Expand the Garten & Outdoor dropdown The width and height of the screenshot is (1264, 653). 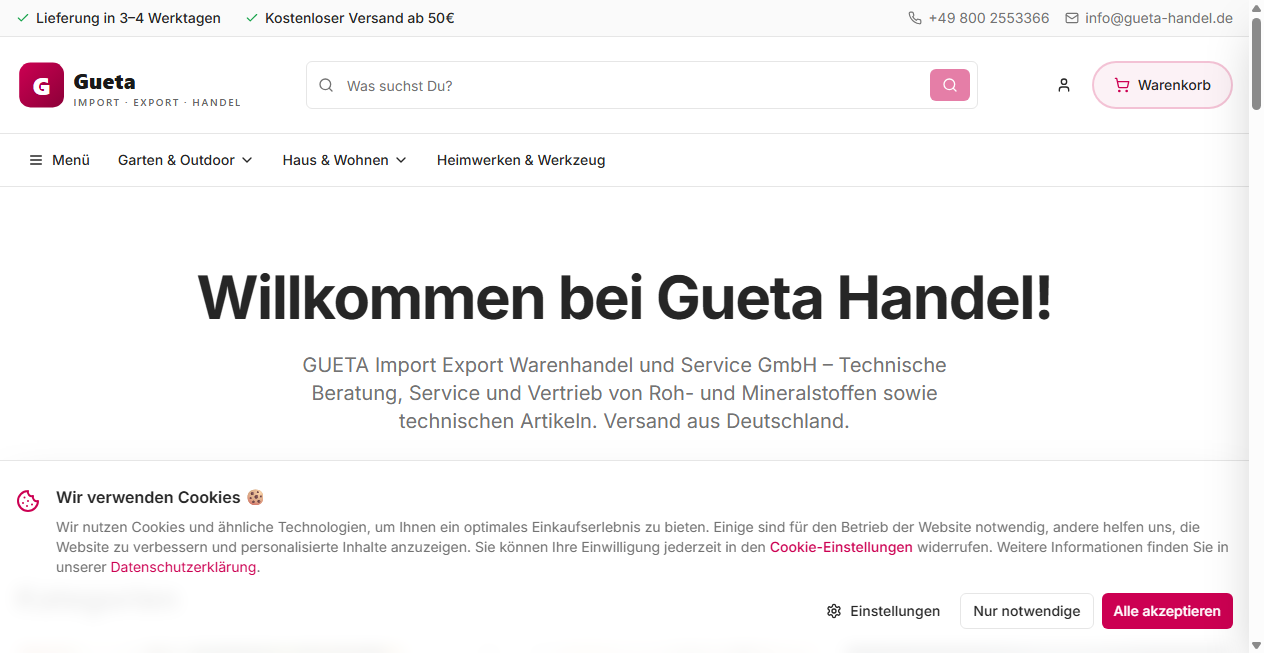tap(185, 159)
